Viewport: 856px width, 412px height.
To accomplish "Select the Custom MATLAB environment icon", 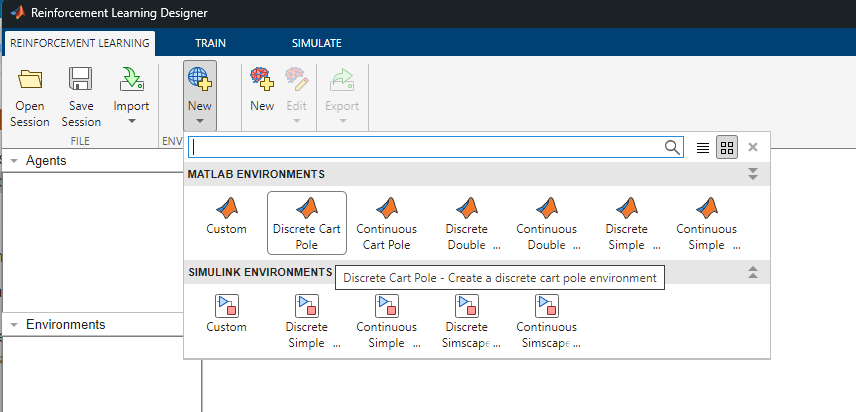I will coord(226,209).
